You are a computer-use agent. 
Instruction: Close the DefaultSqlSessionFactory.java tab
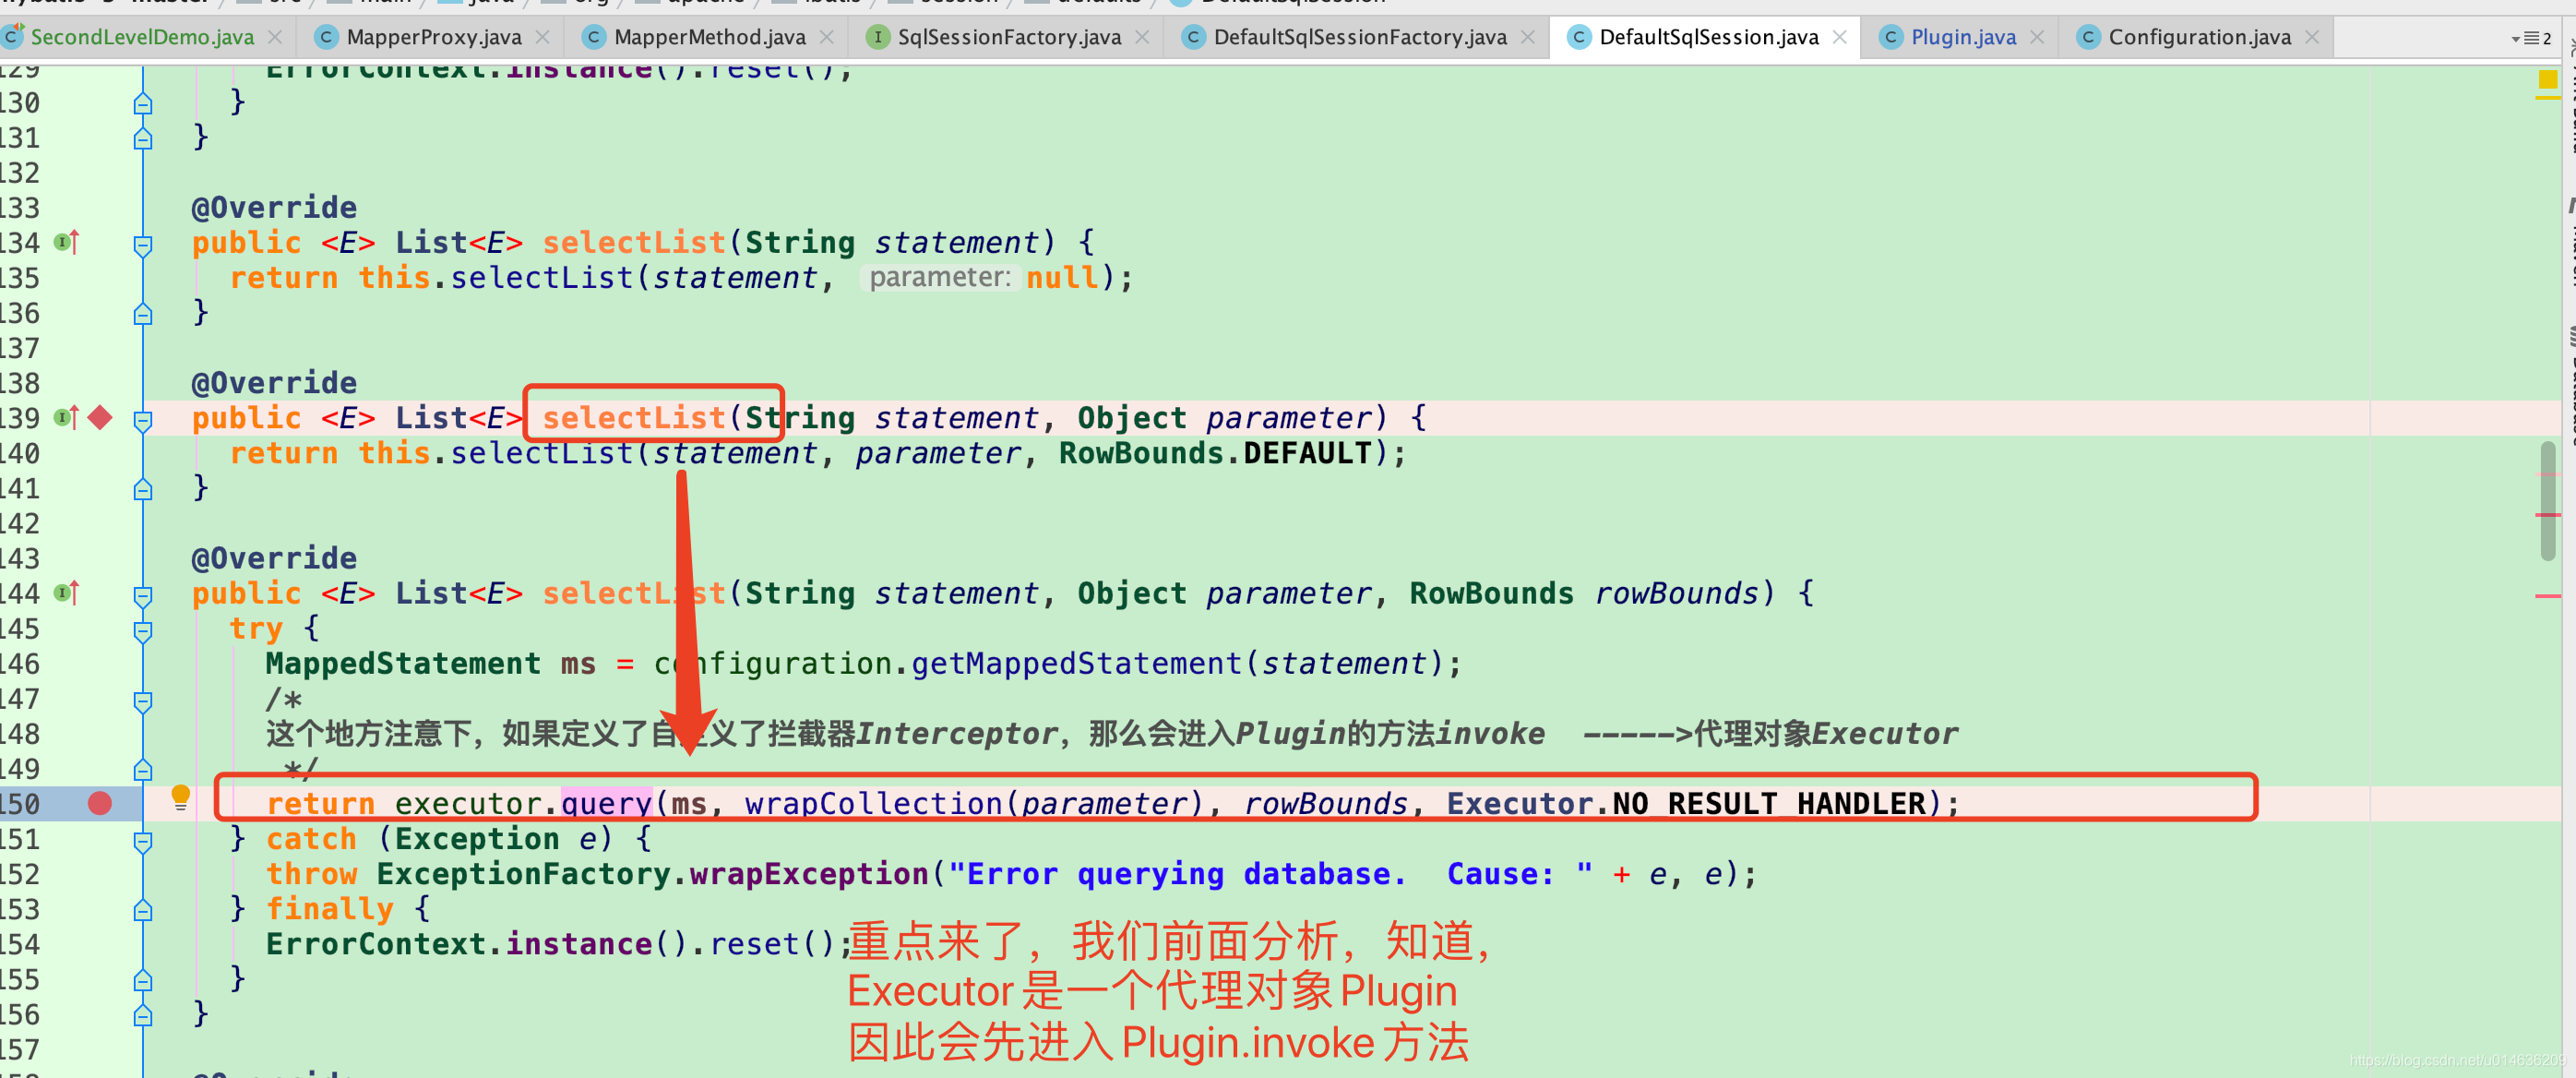[x=1527, y=38]
